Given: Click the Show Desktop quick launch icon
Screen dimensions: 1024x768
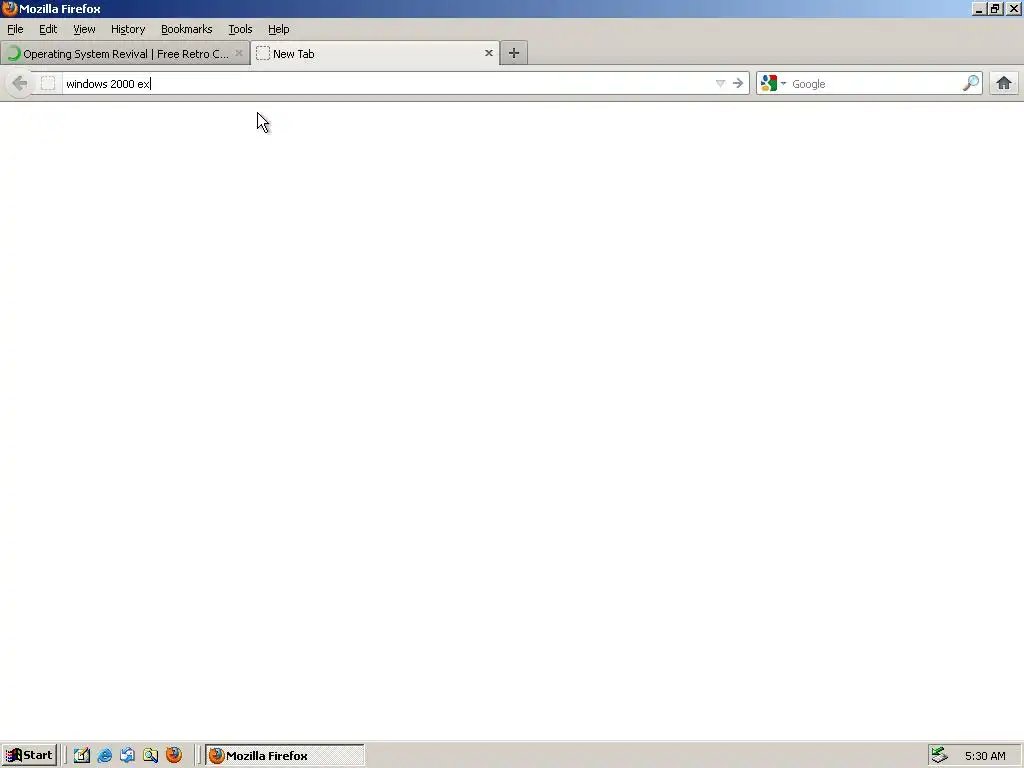Looking at the screenshot, I should pos(82,756).
